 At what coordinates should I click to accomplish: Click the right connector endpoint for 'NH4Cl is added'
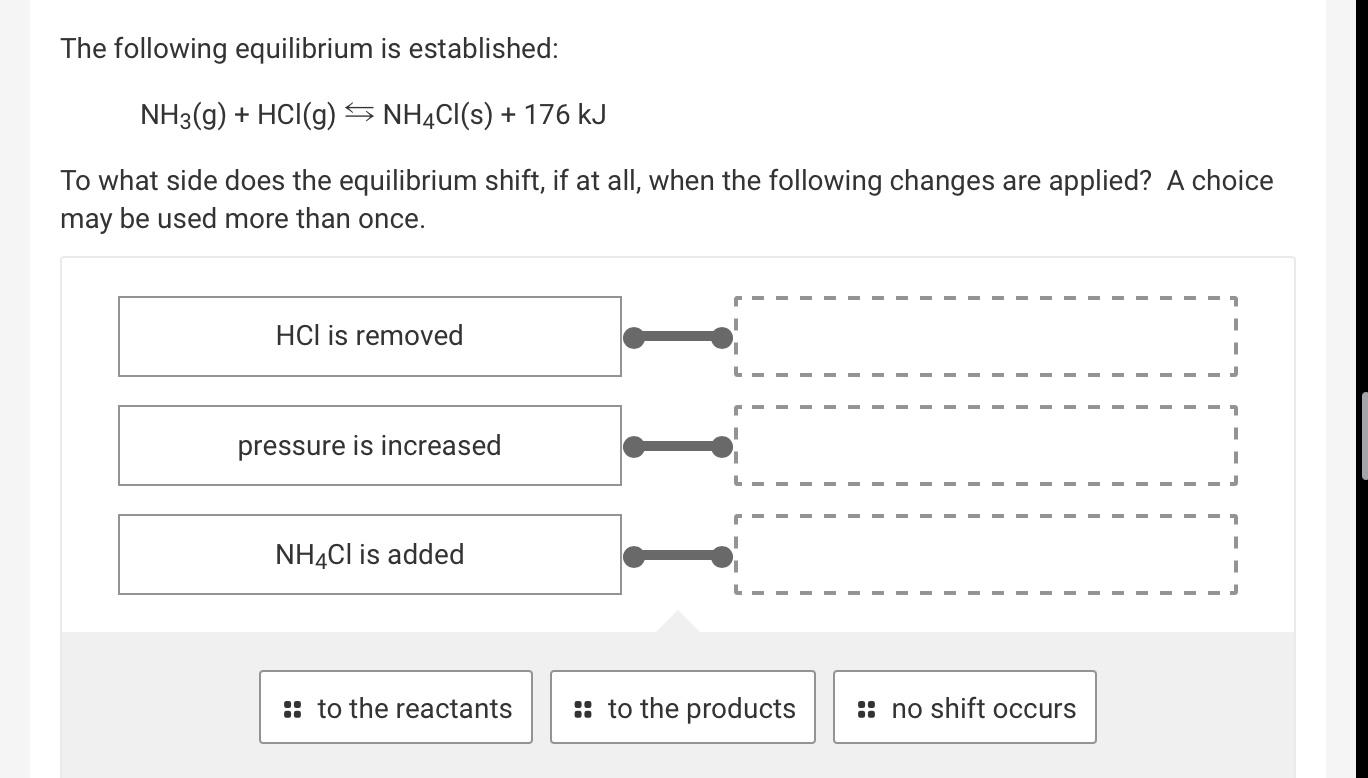pyautogui.click(x=722, y=556)
